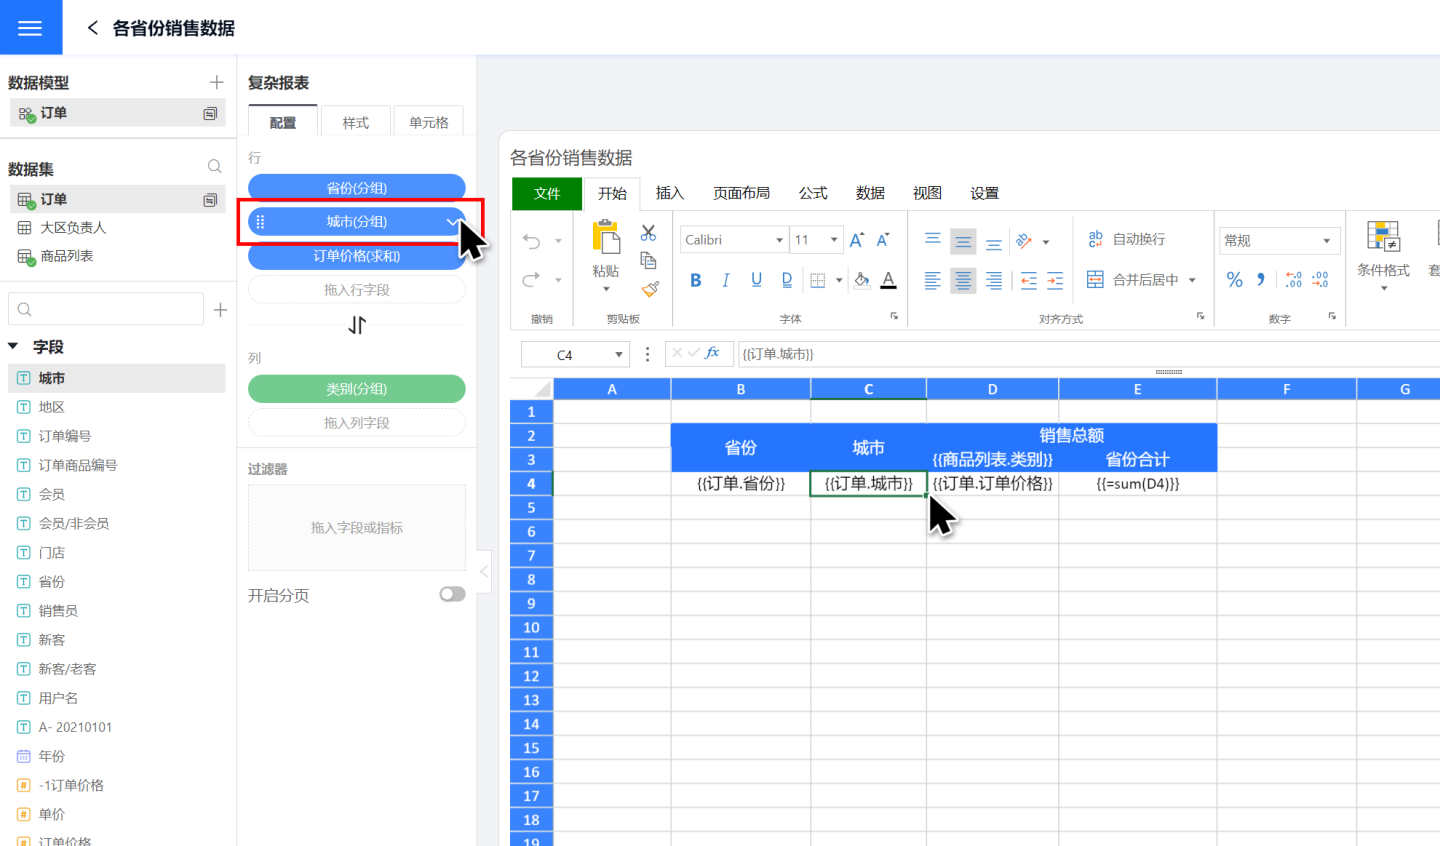Apply percent number format
Screen dimensions: 1440x846
(1235, 280)
